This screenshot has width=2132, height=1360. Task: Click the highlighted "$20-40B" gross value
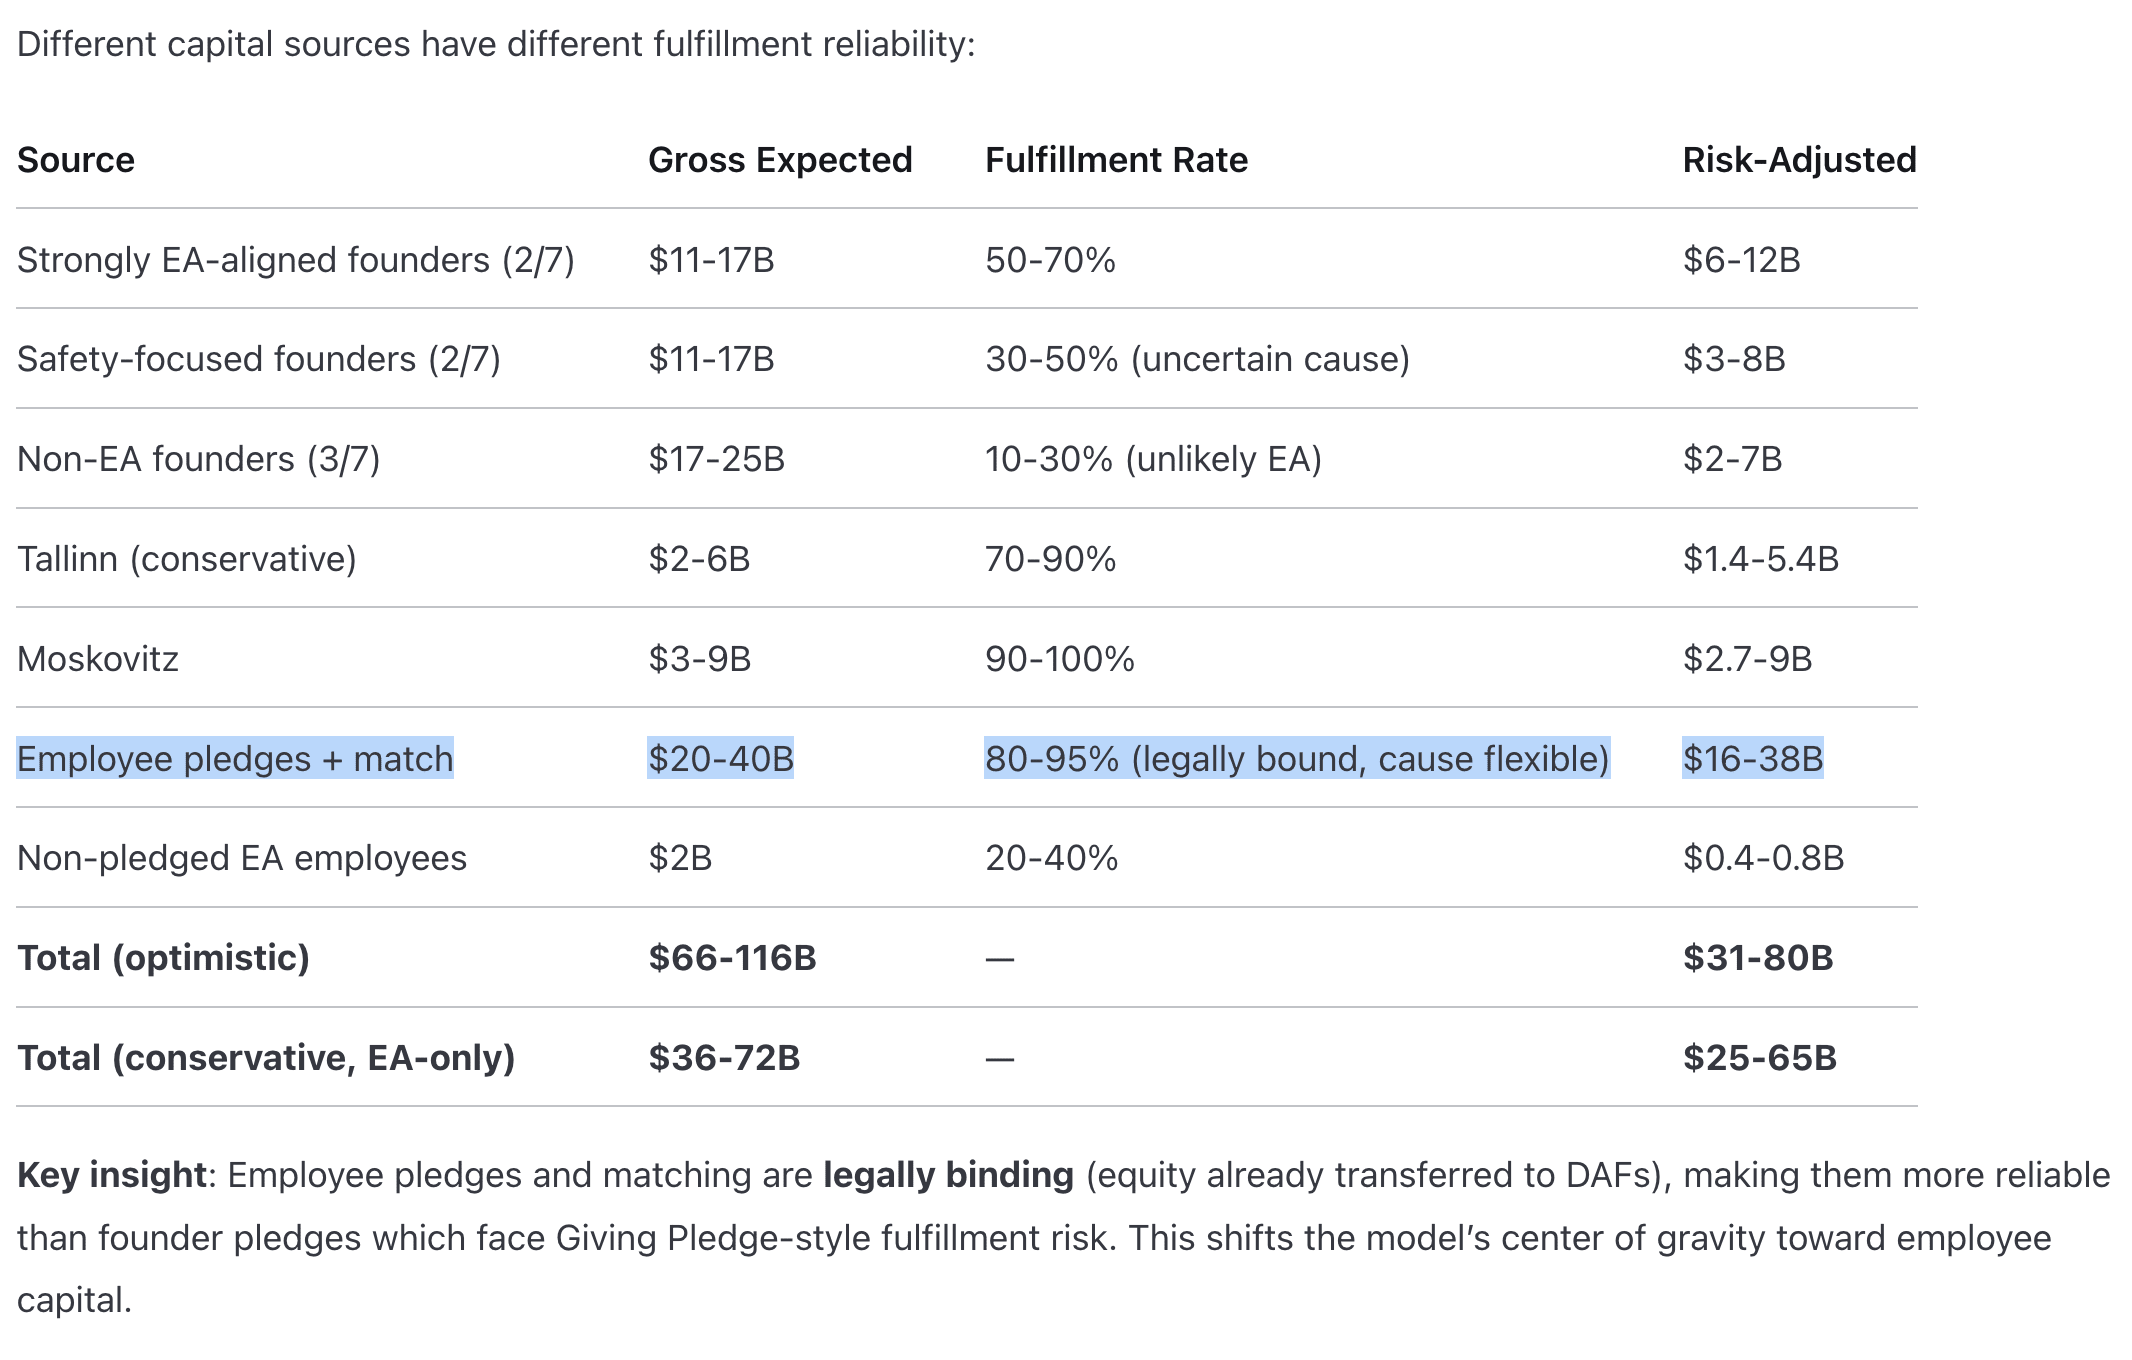click(x=720, y=759)
